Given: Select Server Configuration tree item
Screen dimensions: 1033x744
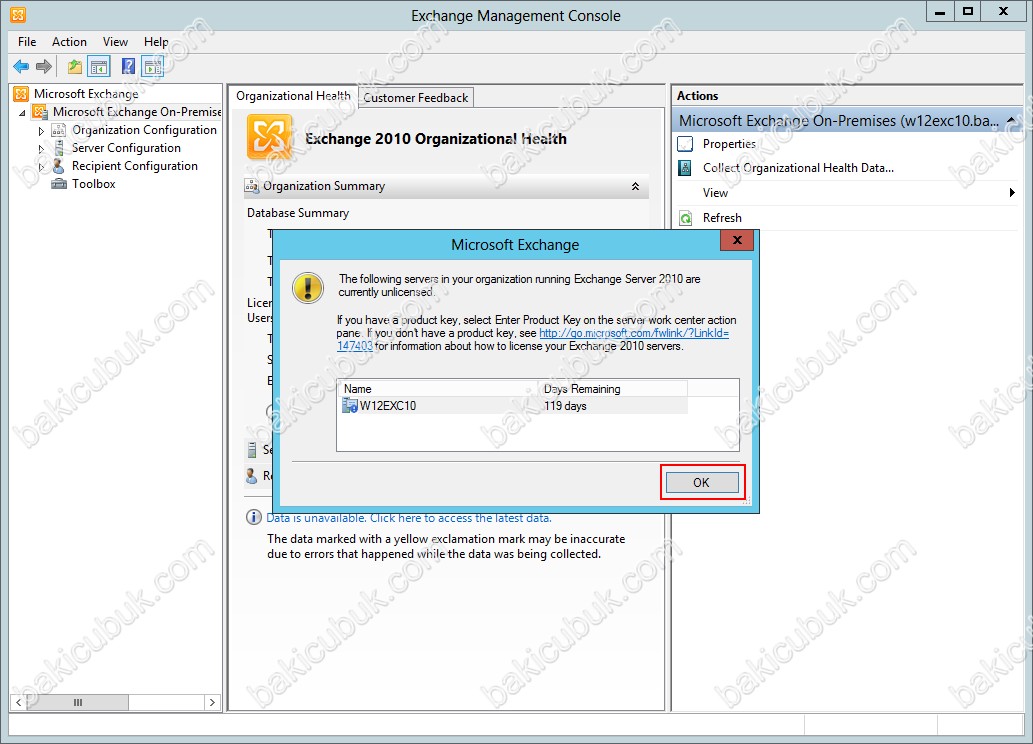Looking at the screenshot, I should [126, 148].
